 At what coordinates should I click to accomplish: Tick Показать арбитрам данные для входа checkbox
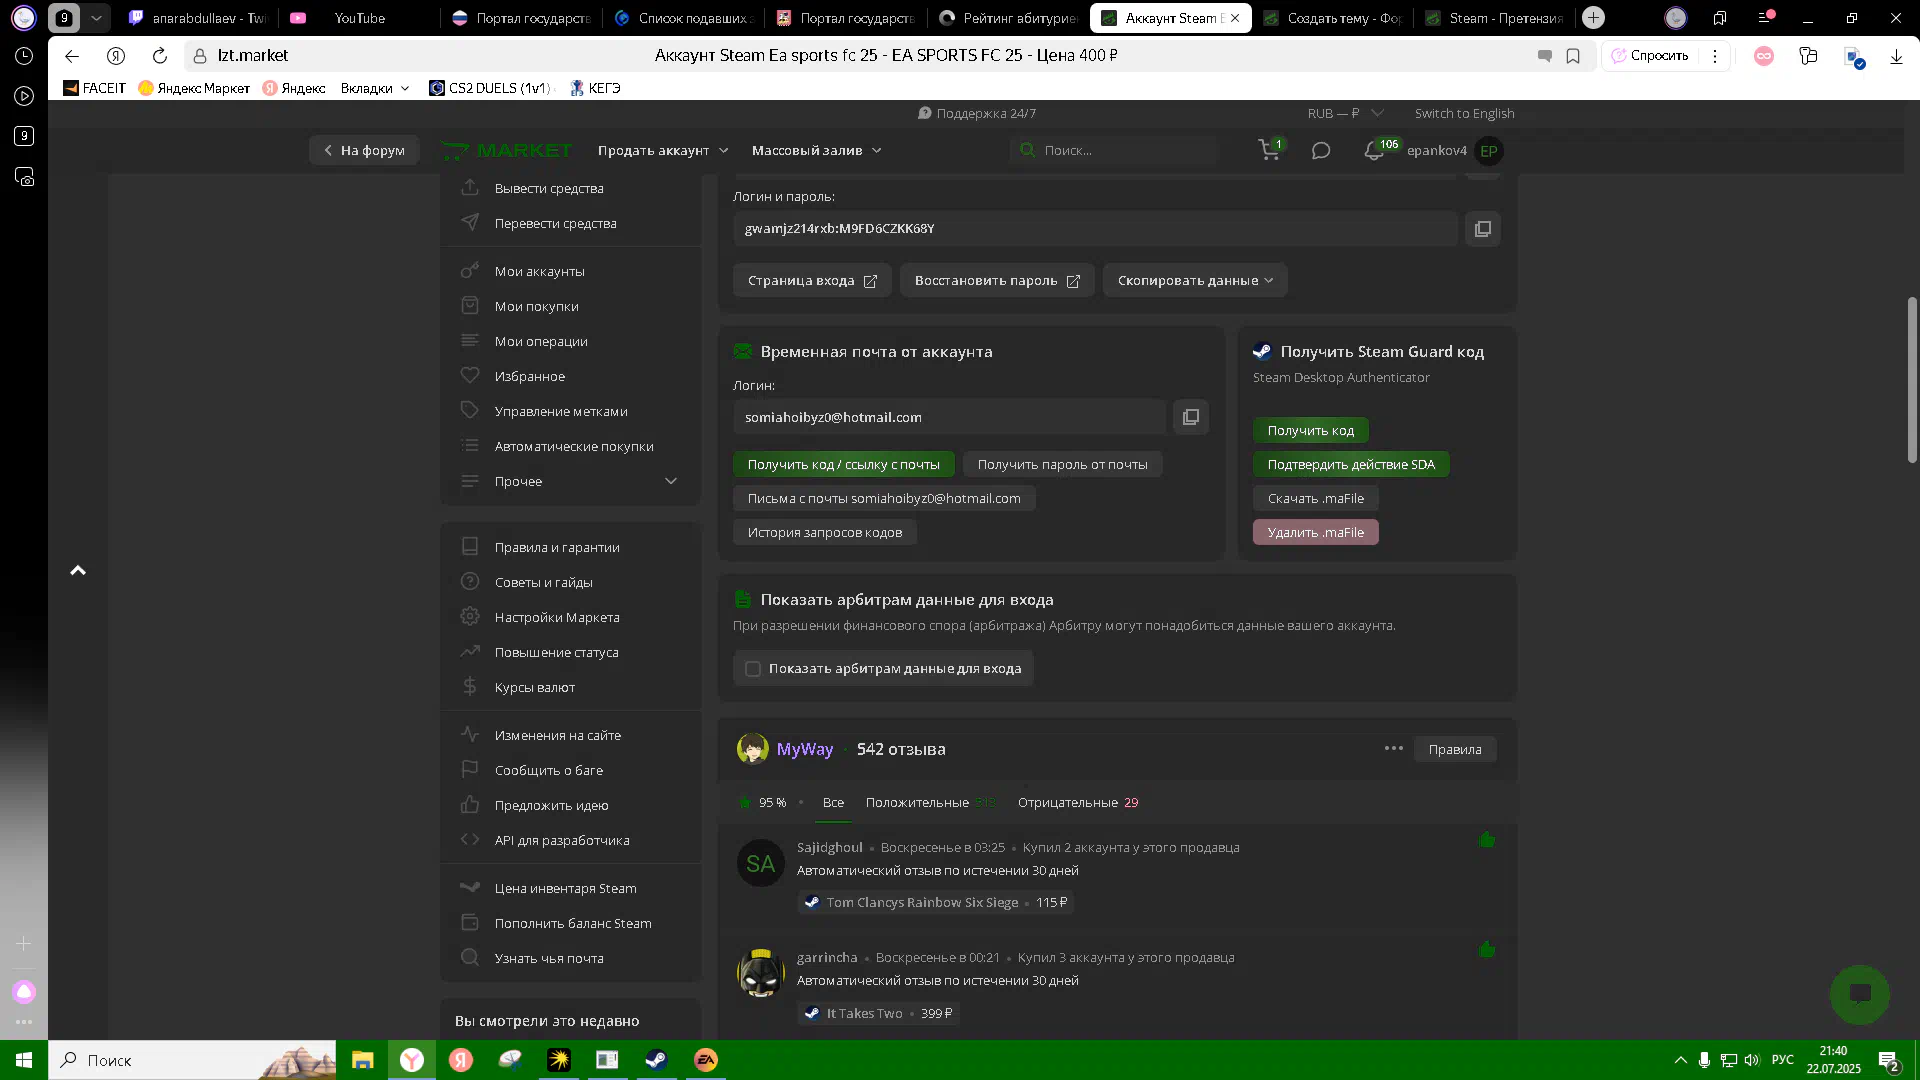(753, 669)
